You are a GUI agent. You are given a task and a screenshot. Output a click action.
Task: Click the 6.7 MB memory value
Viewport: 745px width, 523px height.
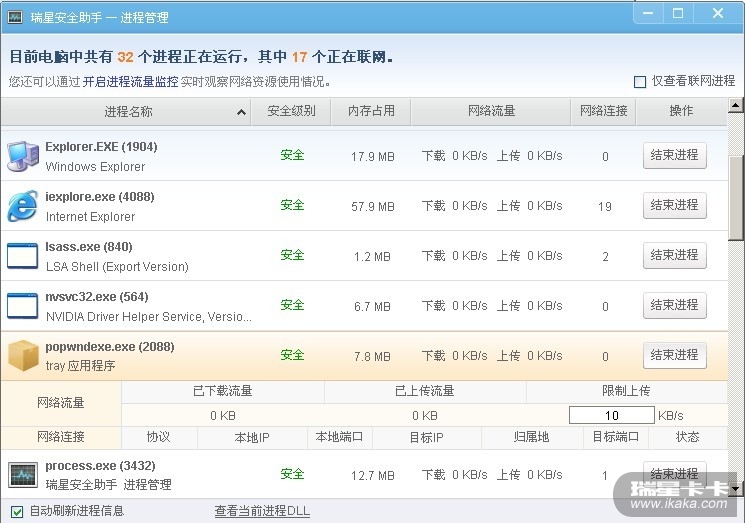click(372, 306)
